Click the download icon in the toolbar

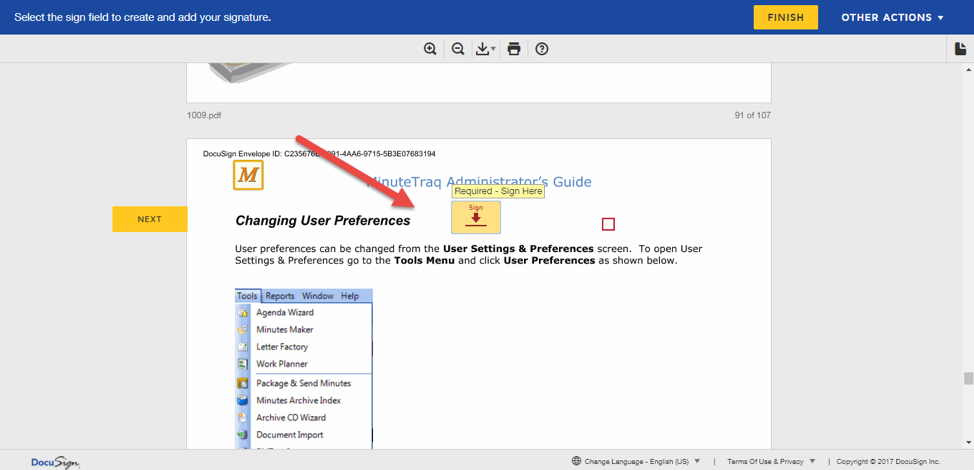point(485,49)
